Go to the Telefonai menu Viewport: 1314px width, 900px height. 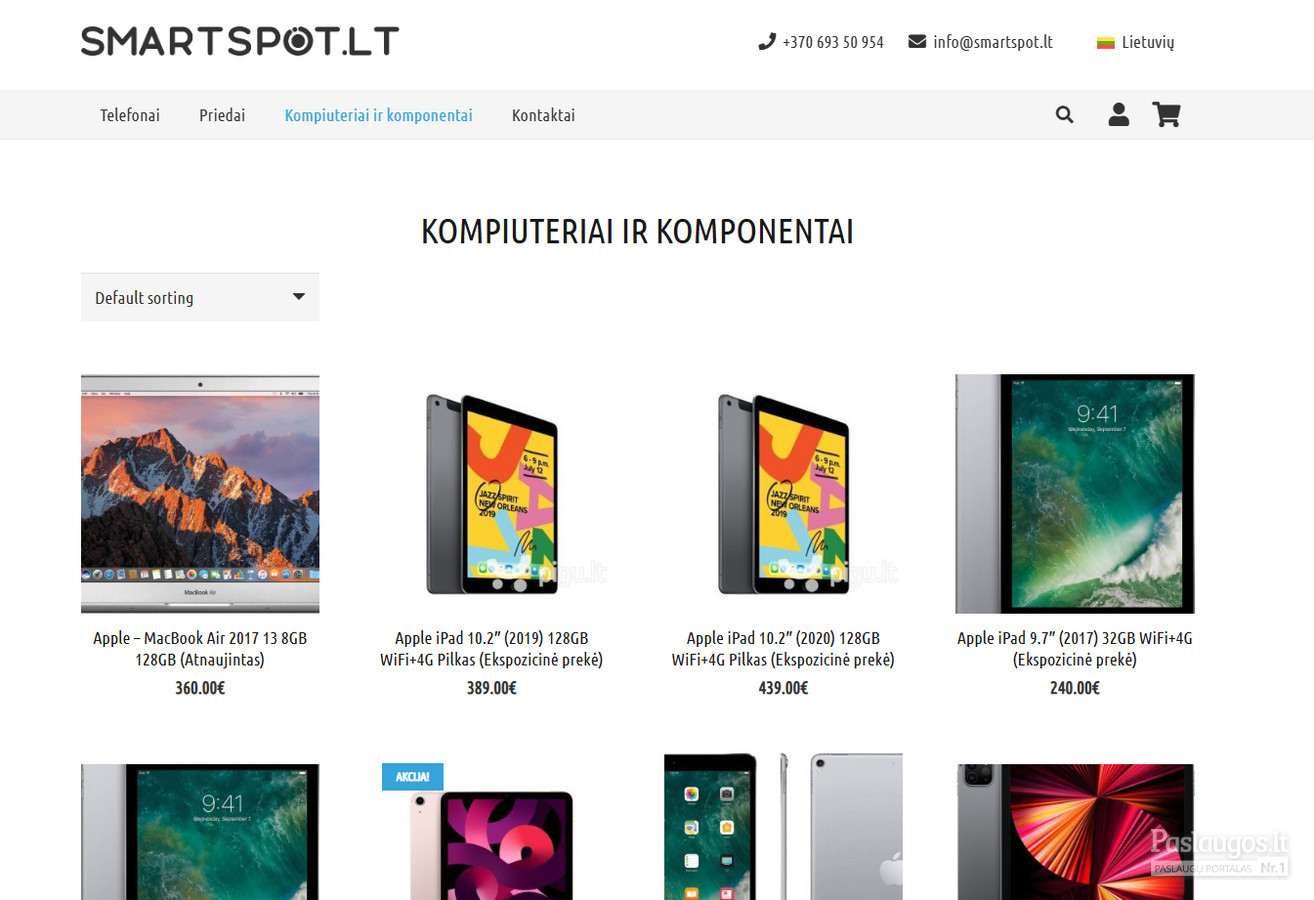coord(130,115)
